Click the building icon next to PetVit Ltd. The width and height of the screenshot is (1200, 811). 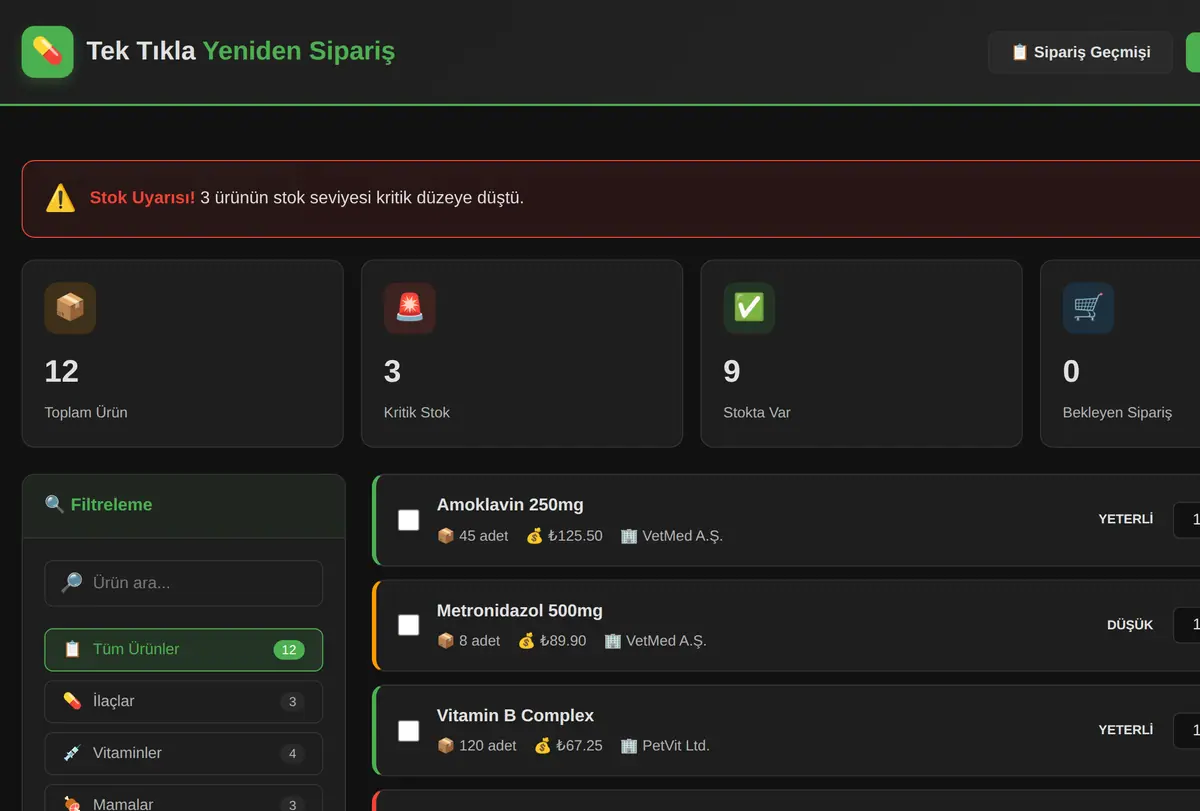pyautogui.click(x=629, y=746)
